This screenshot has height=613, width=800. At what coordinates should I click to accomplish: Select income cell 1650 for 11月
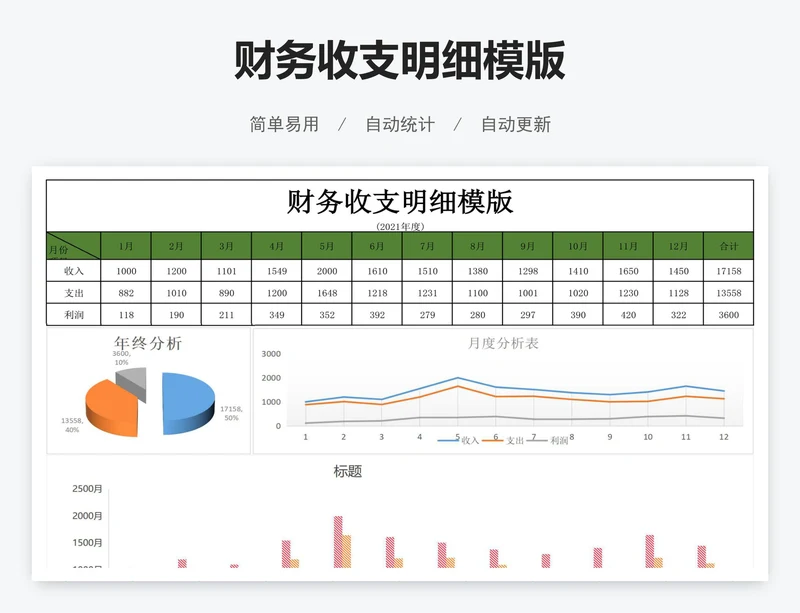tap(628, 271)
